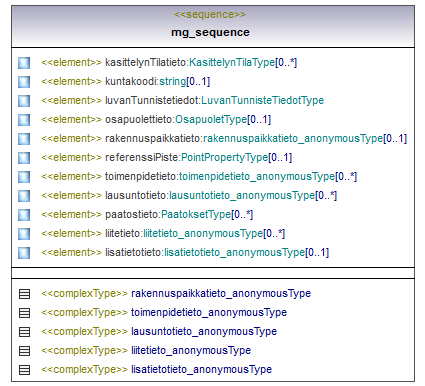Click complexType icon for lisatietotieto_anonymousType

point(24,370)
